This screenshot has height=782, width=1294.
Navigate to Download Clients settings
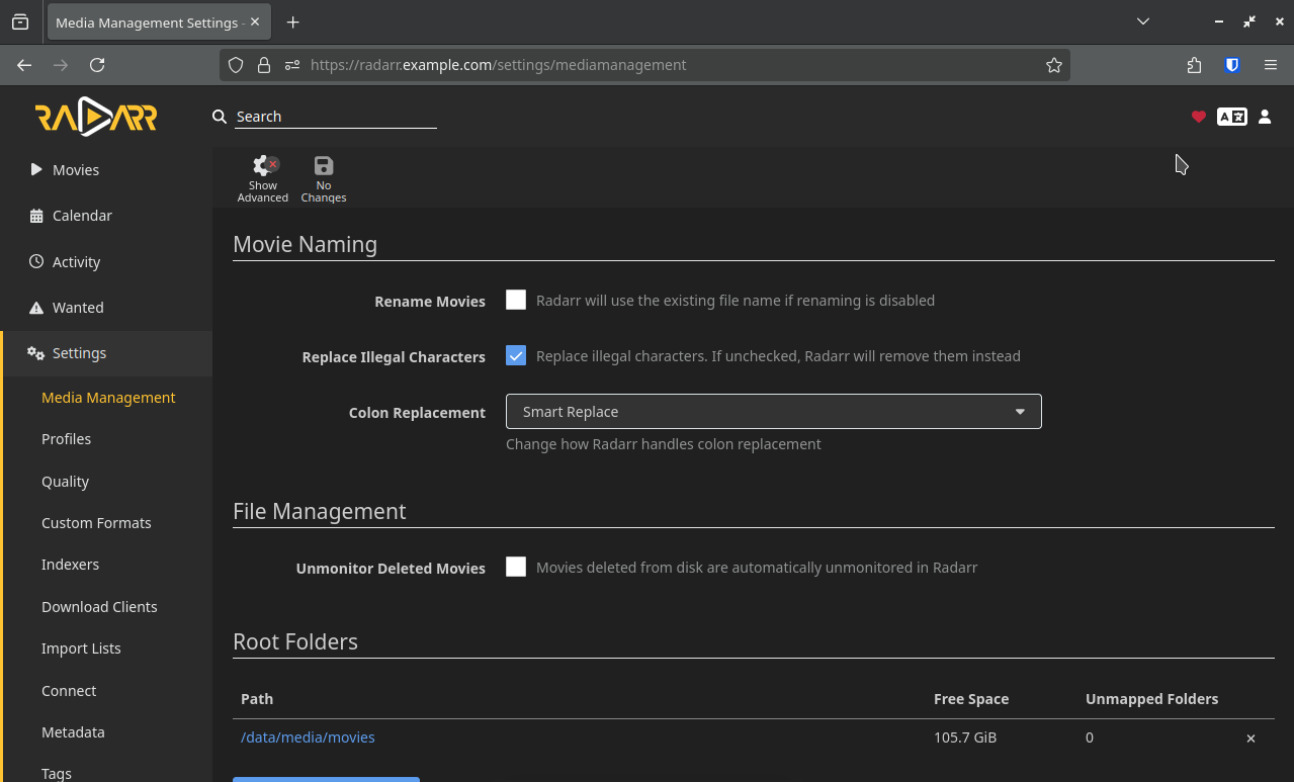click(99, 607)
